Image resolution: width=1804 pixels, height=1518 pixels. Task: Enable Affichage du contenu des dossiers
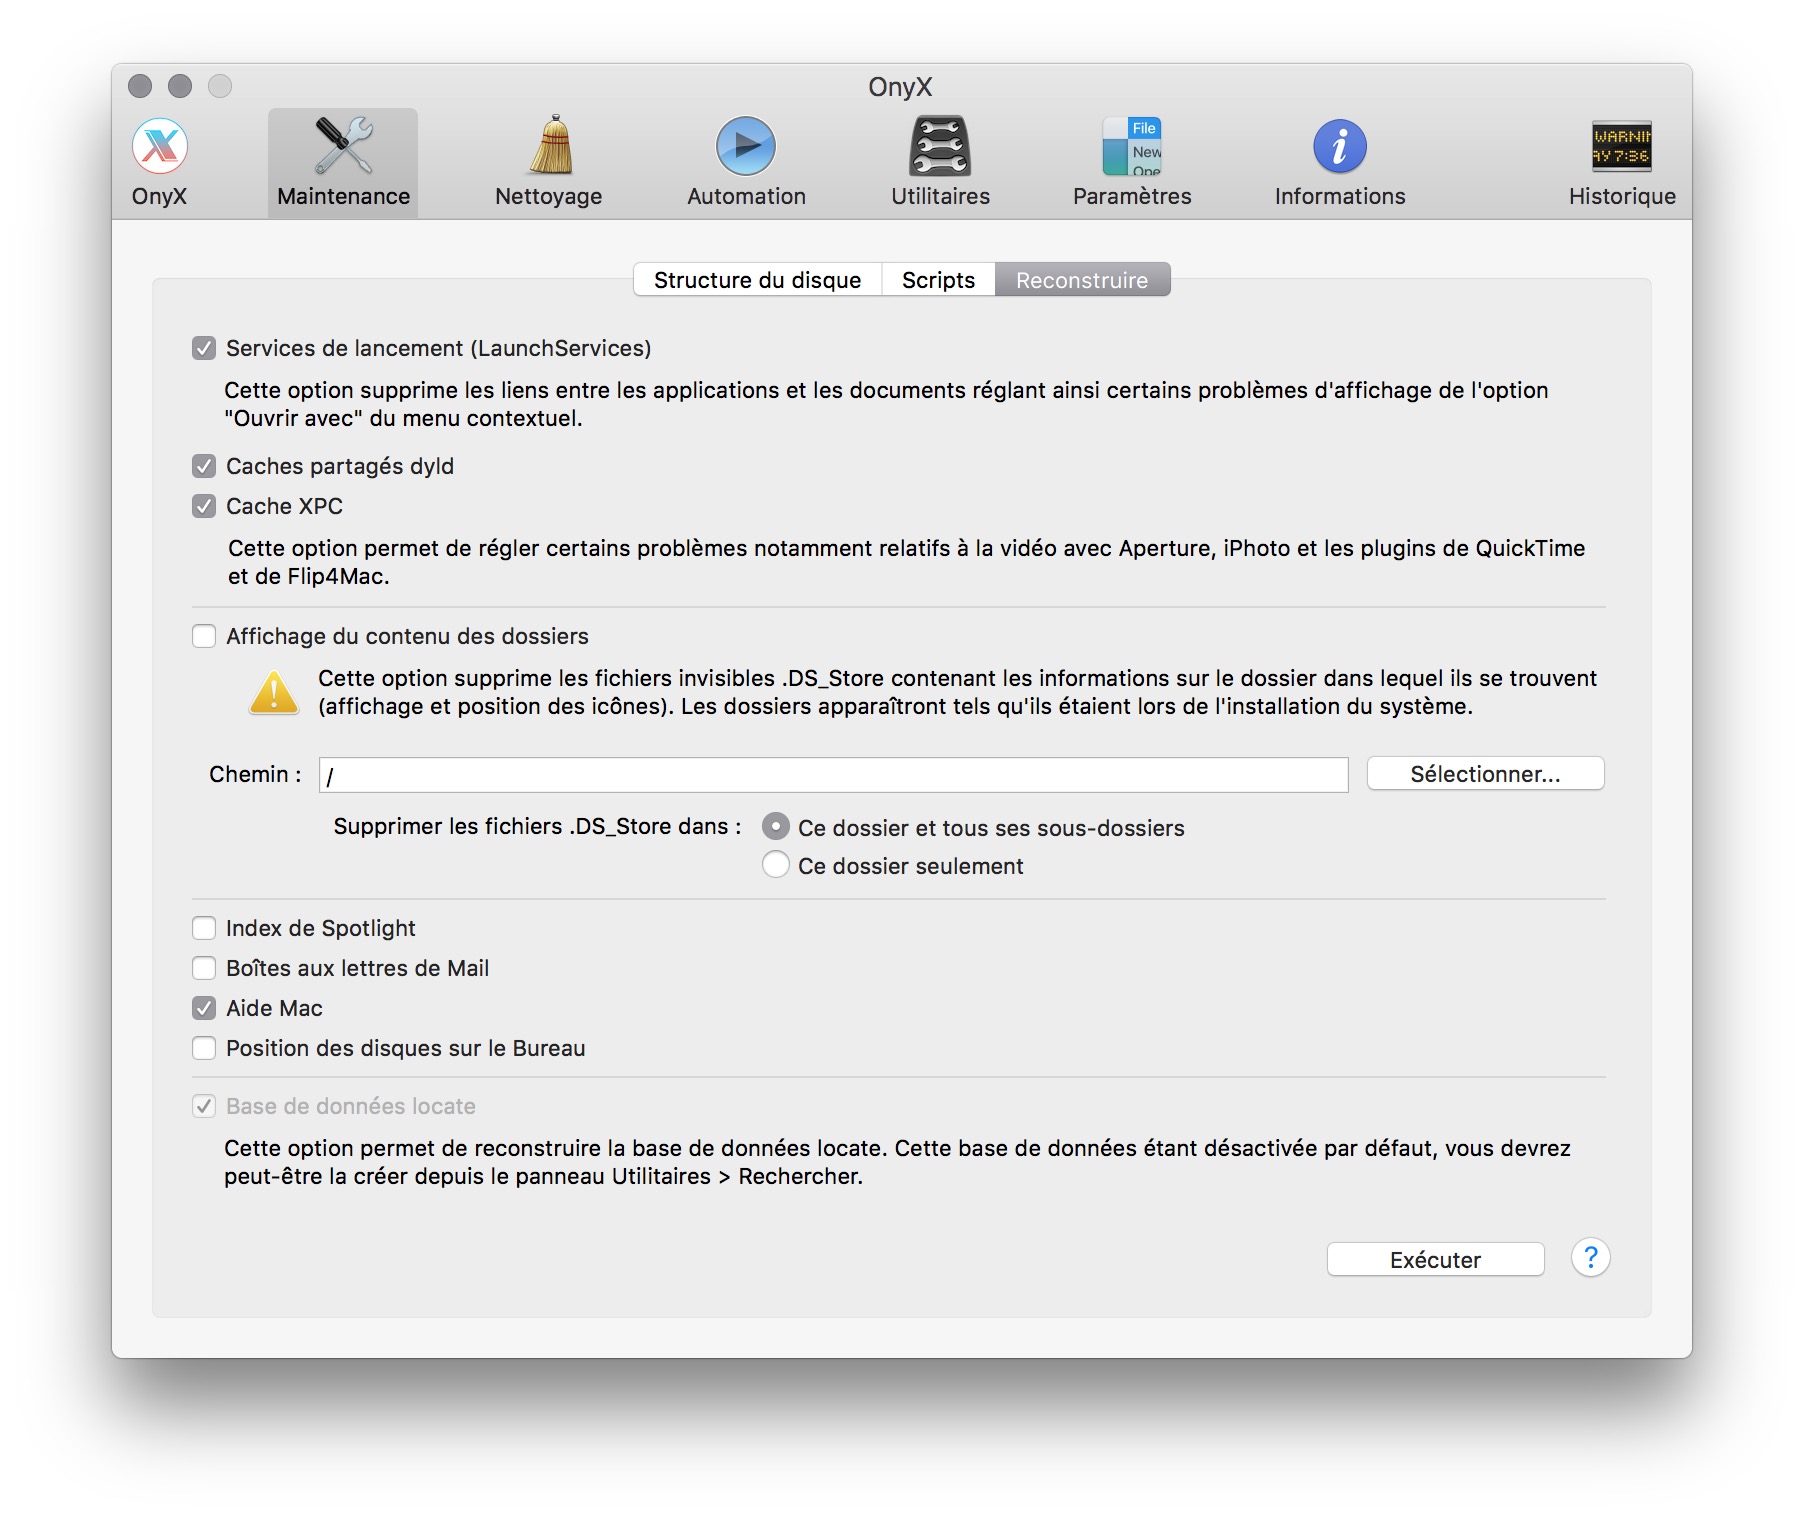pos(204,636)
